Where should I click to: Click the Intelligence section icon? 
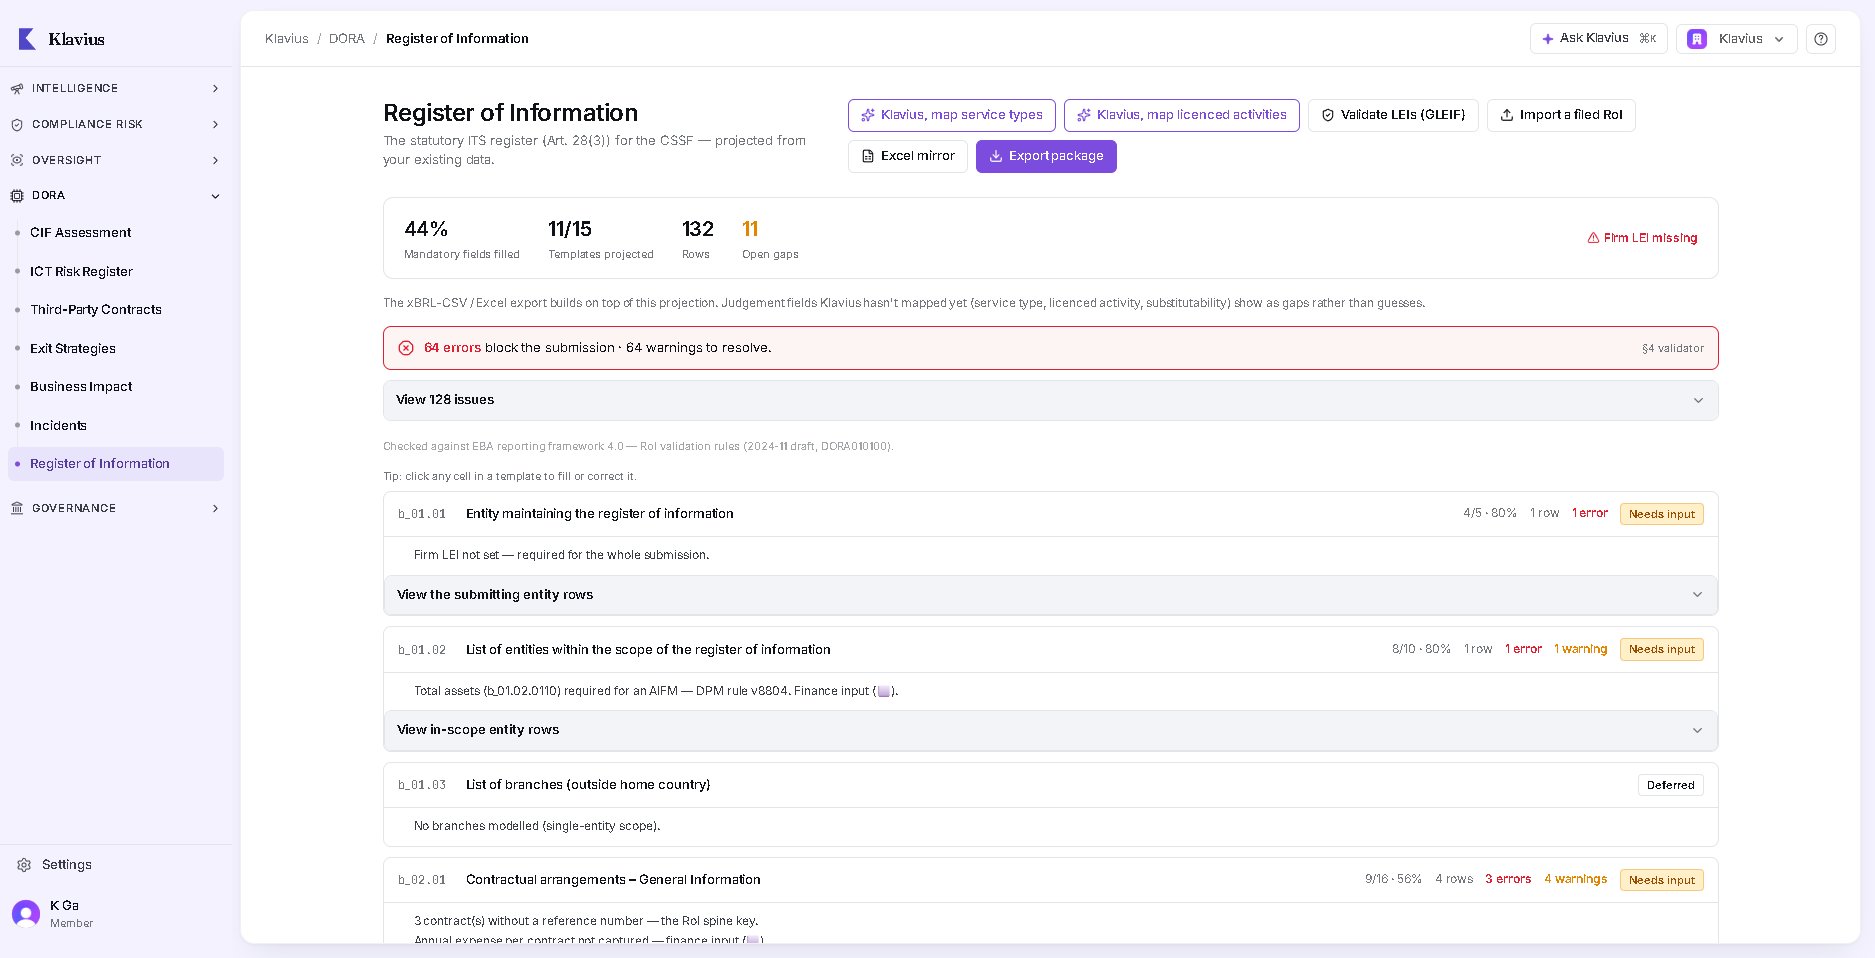[17, 89]
